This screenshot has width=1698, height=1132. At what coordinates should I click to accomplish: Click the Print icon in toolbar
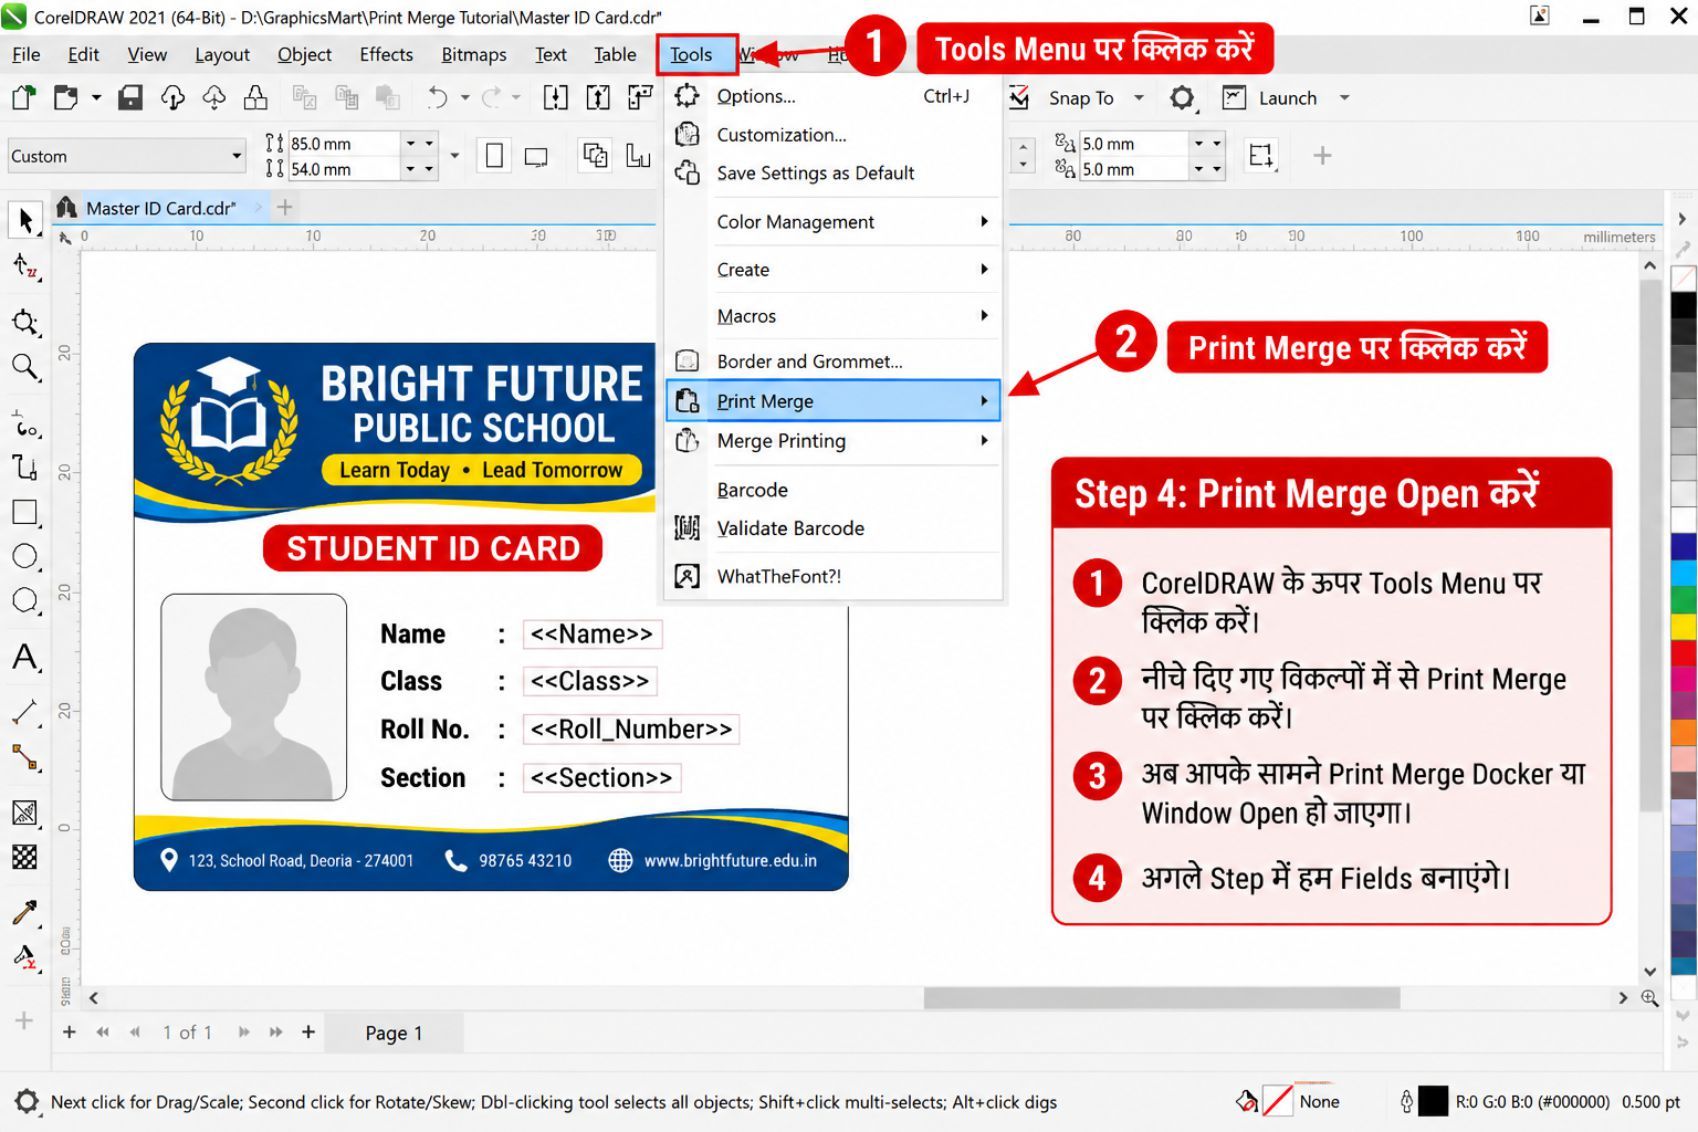[256, 97]
